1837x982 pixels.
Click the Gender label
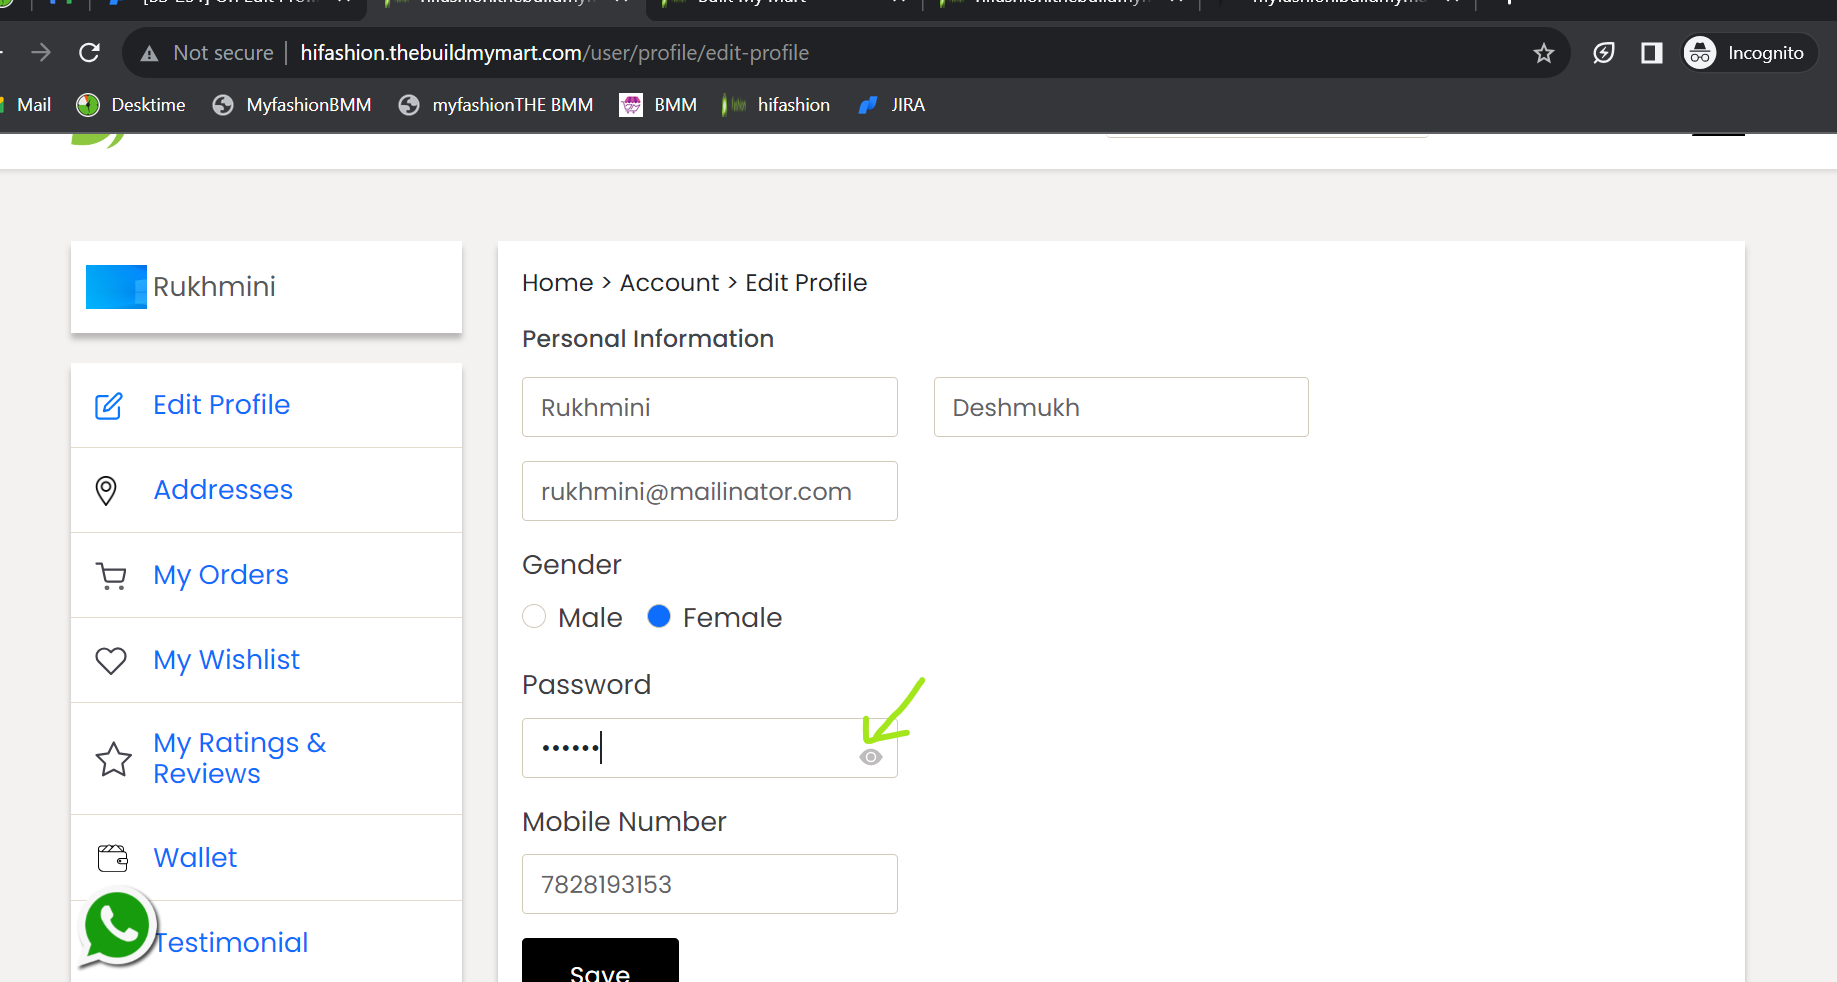pyautogui.click(x=572, y=565)
